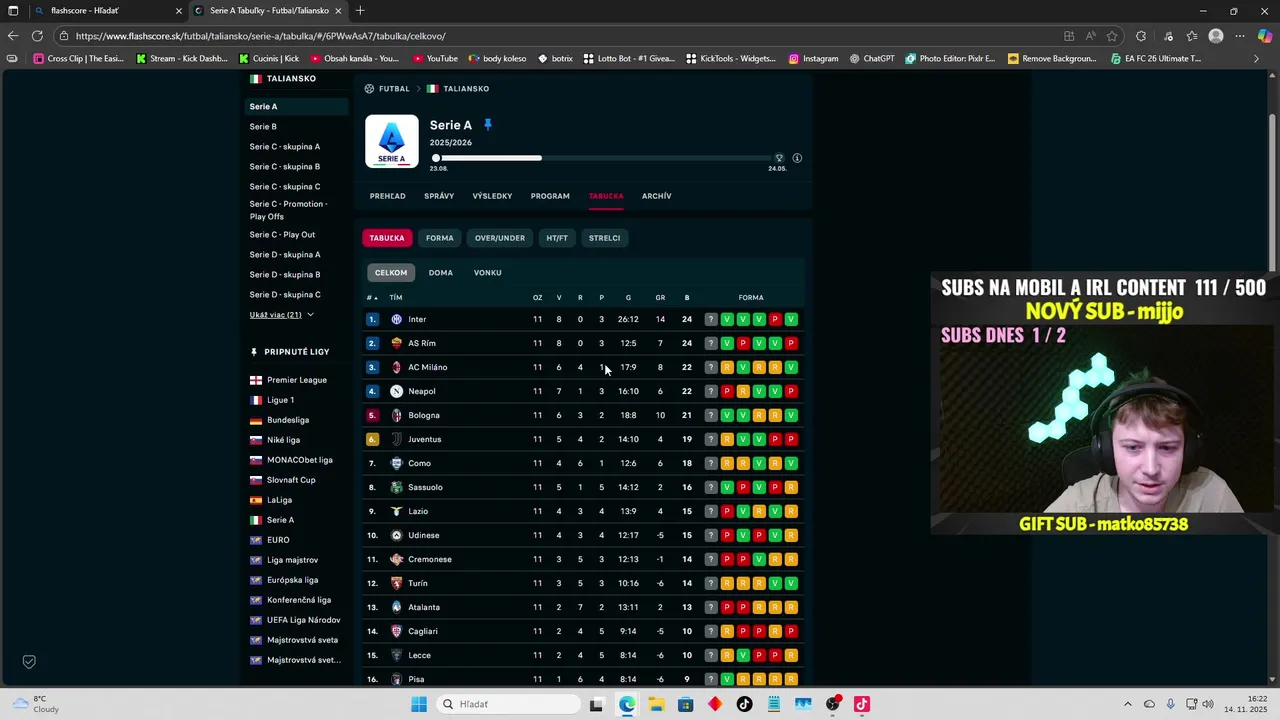Select the FORMA table view
Image resolution: width=1280 pixels, height=720 pixels.
click(x=439, y=238)
